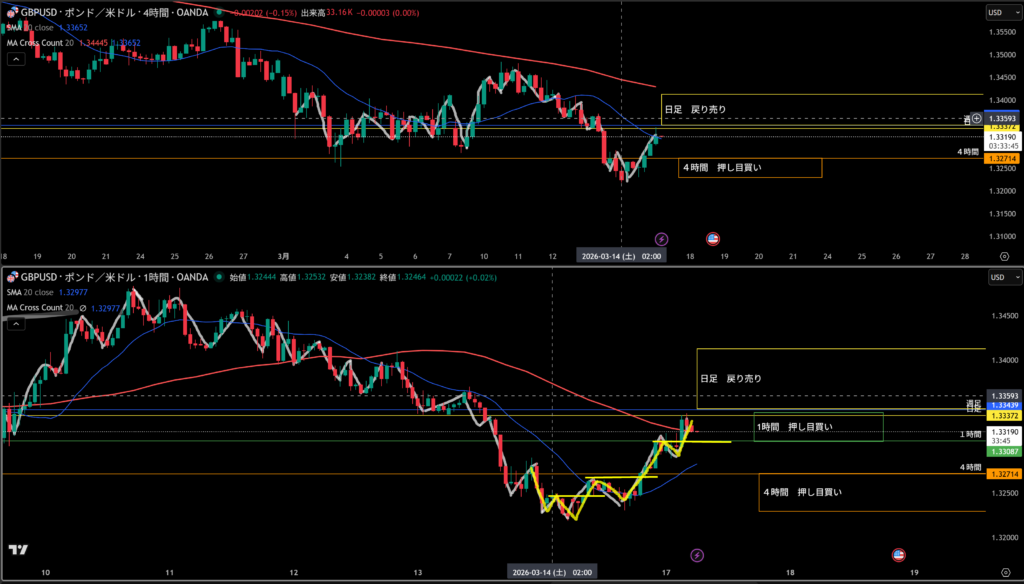
Task: Collapse indicator legend in upper 4-hour chart
Action: click(16, 59)
